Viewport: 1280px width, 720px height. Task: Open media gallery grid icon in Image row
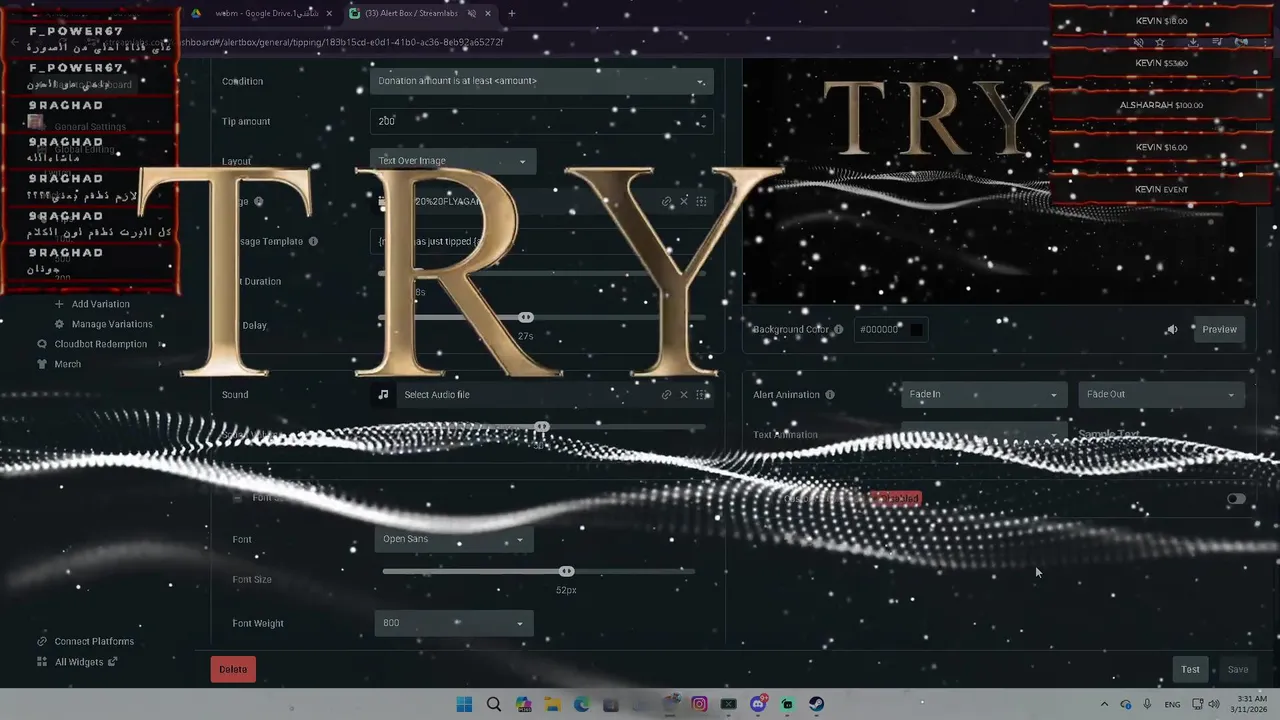coord(702,202)
